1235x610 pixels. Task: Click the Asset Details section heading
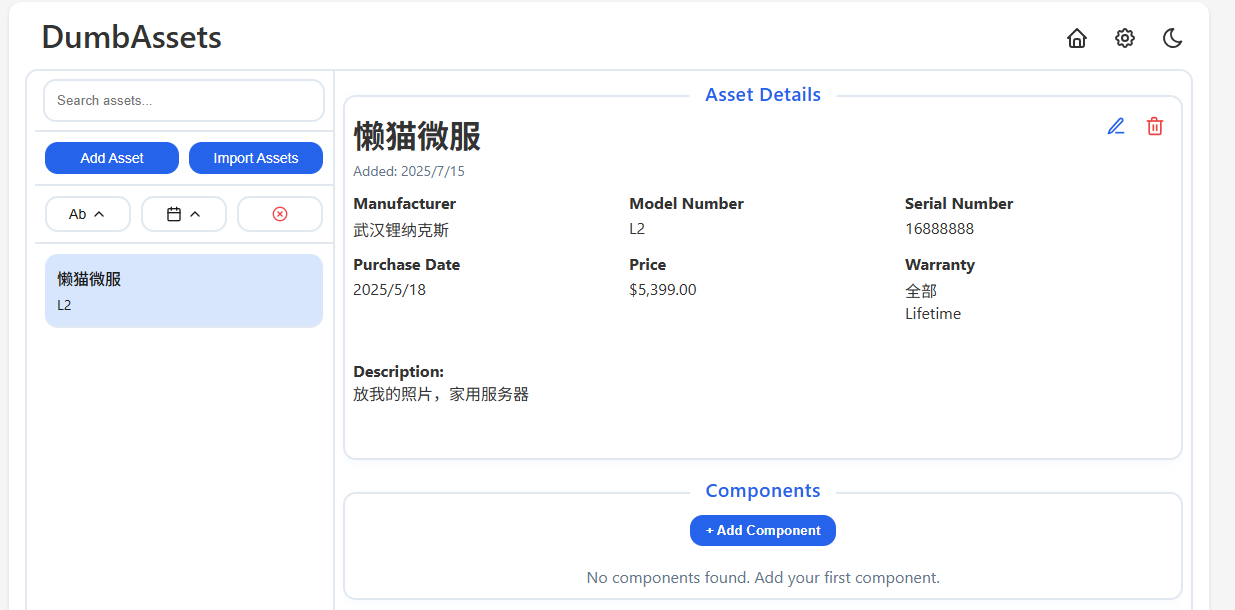tap(763, 95)
